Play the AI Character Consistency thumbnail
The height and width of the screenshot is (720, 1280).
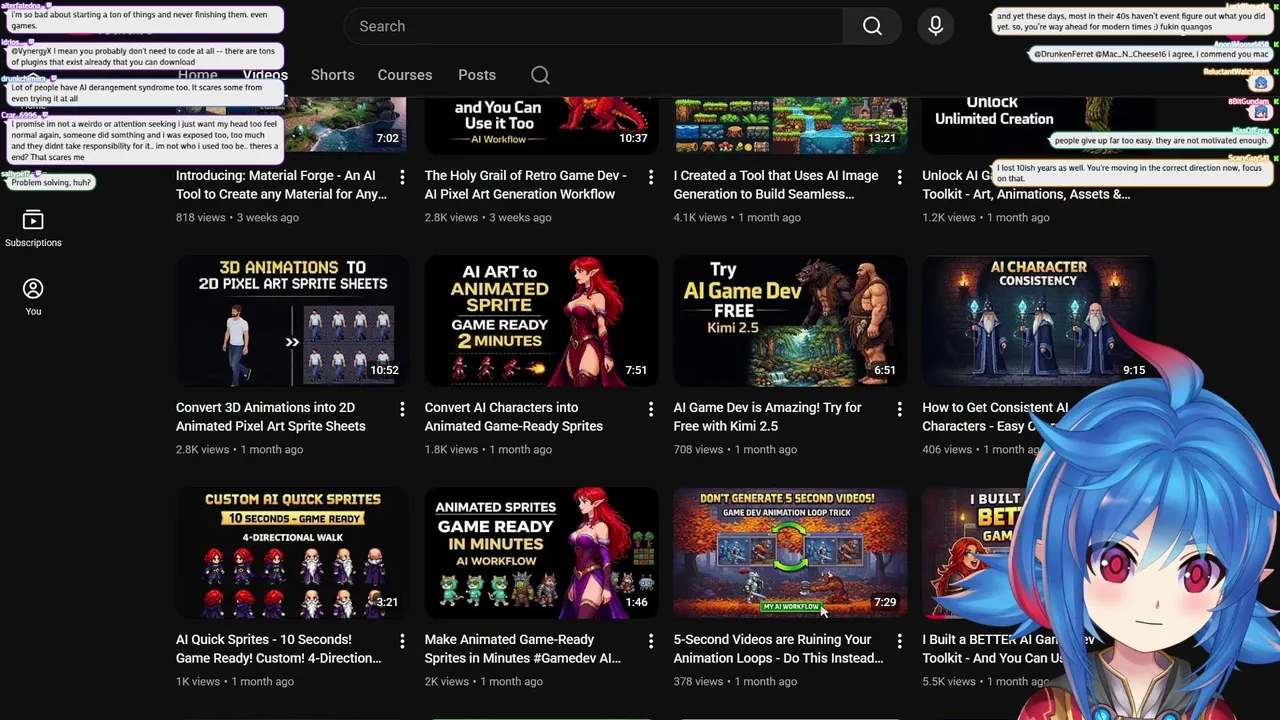[1038, 321]
